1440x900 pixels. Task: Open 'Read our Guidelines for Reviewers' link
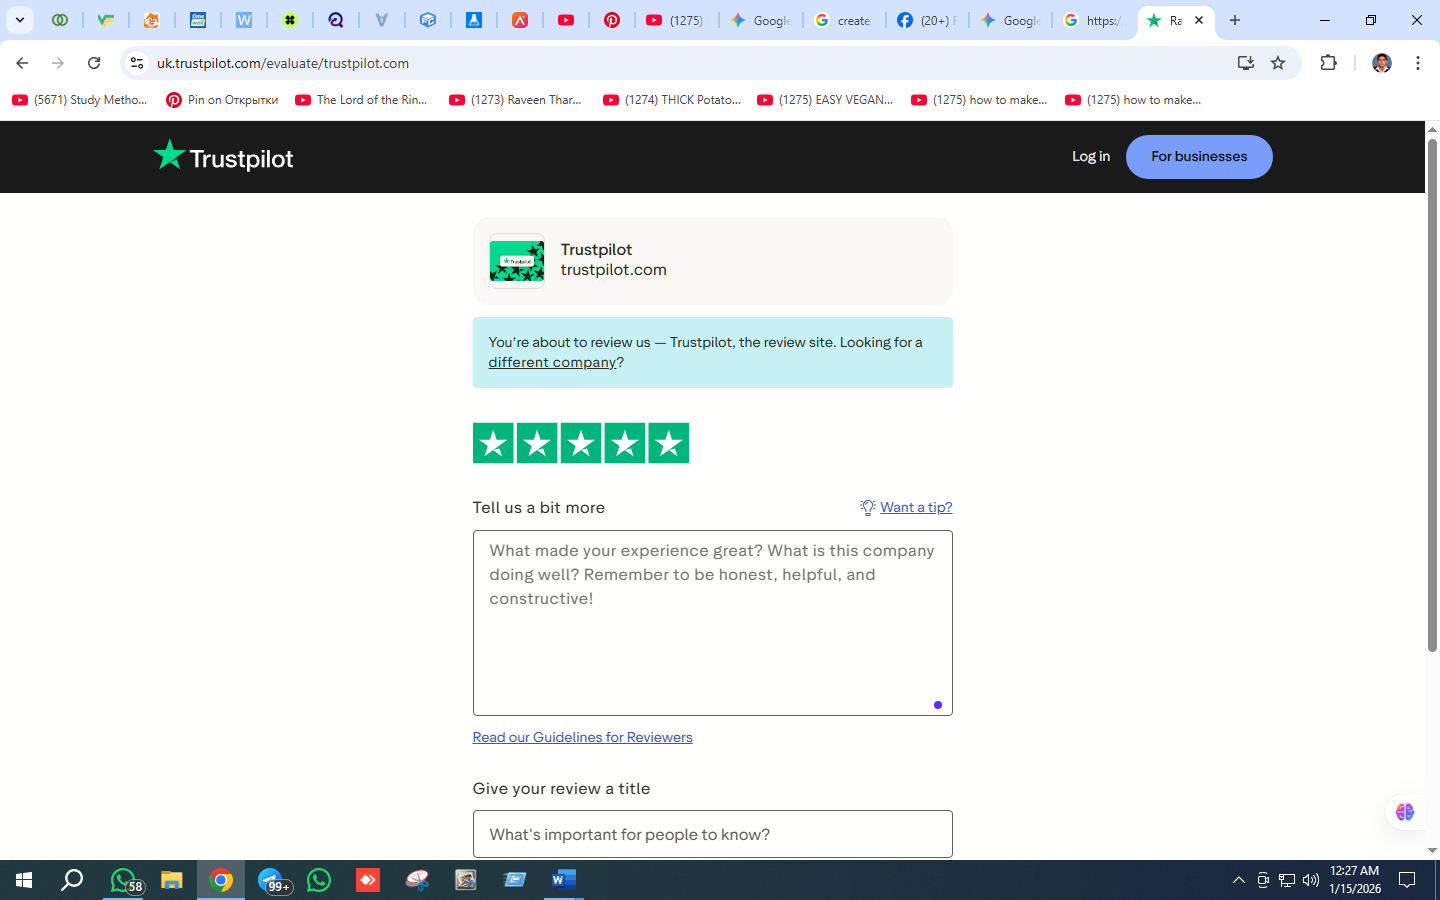pos(582,737)
